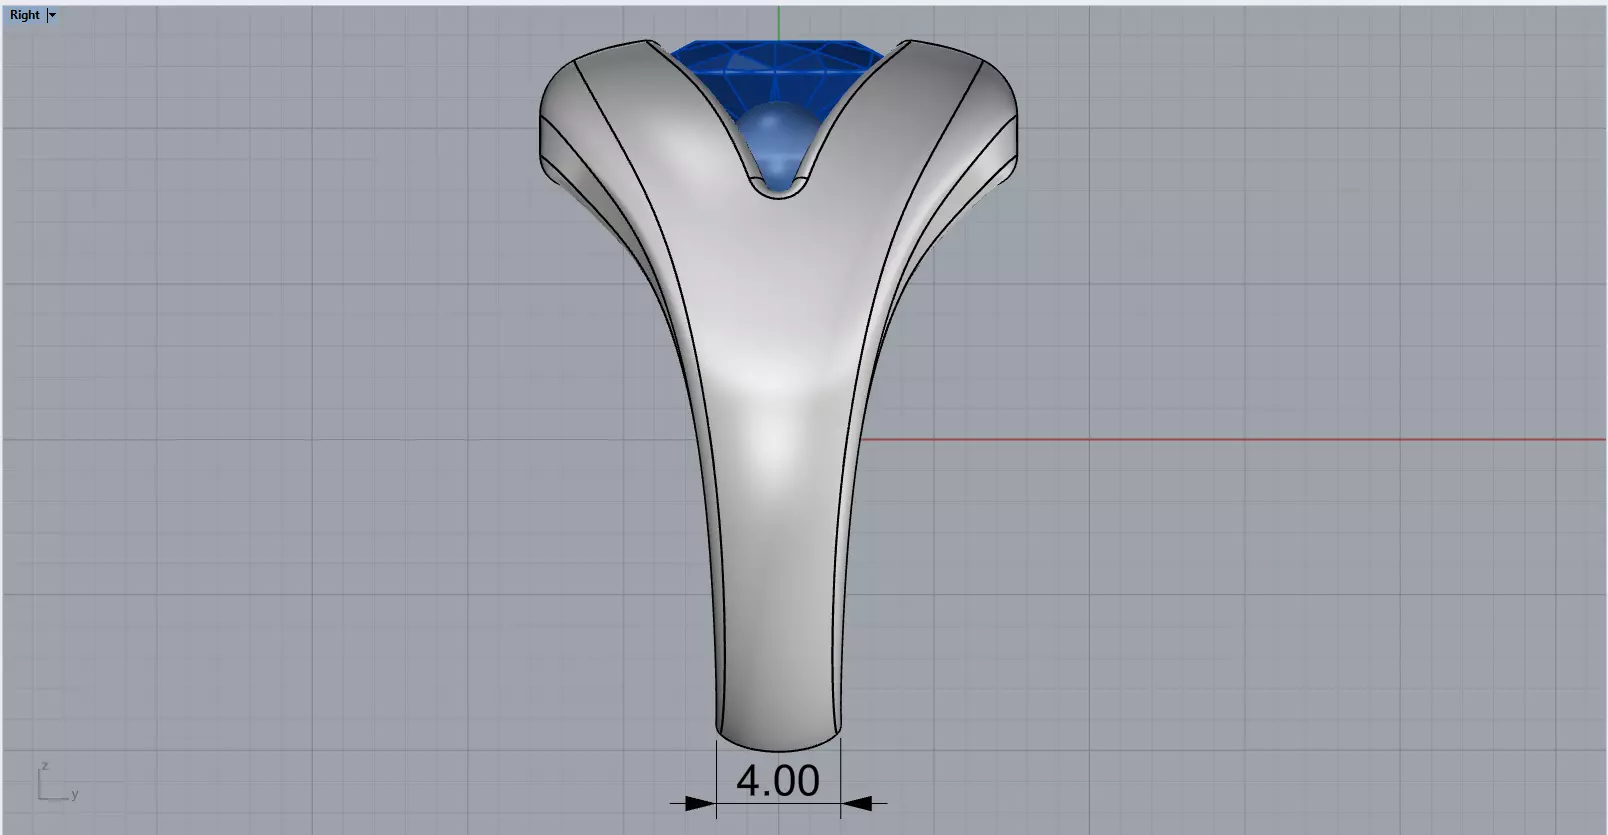The width and height of the screenshot is (1608, 835).
Task: Click the z-y axis icon
Action: 58,781
